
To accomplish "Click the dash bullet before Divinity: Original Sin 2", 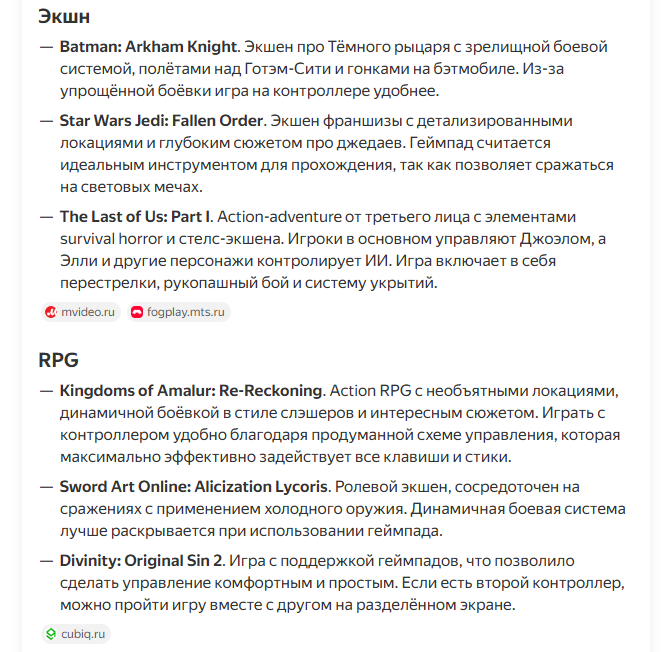I will pos(47,561).
